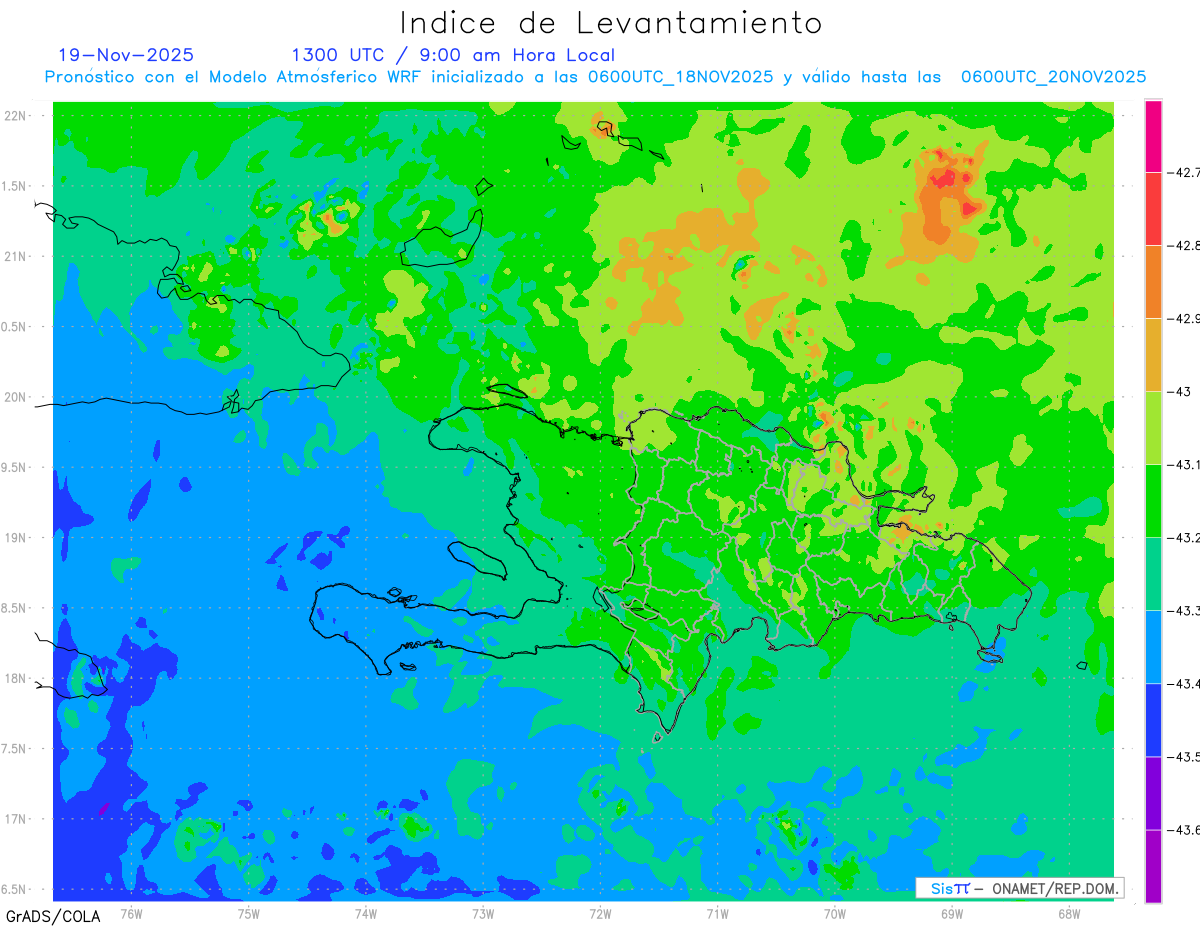Viewport: 1200px width, 927px height.
Task: Click the "73W" longitude label
Action: (483, 913)
